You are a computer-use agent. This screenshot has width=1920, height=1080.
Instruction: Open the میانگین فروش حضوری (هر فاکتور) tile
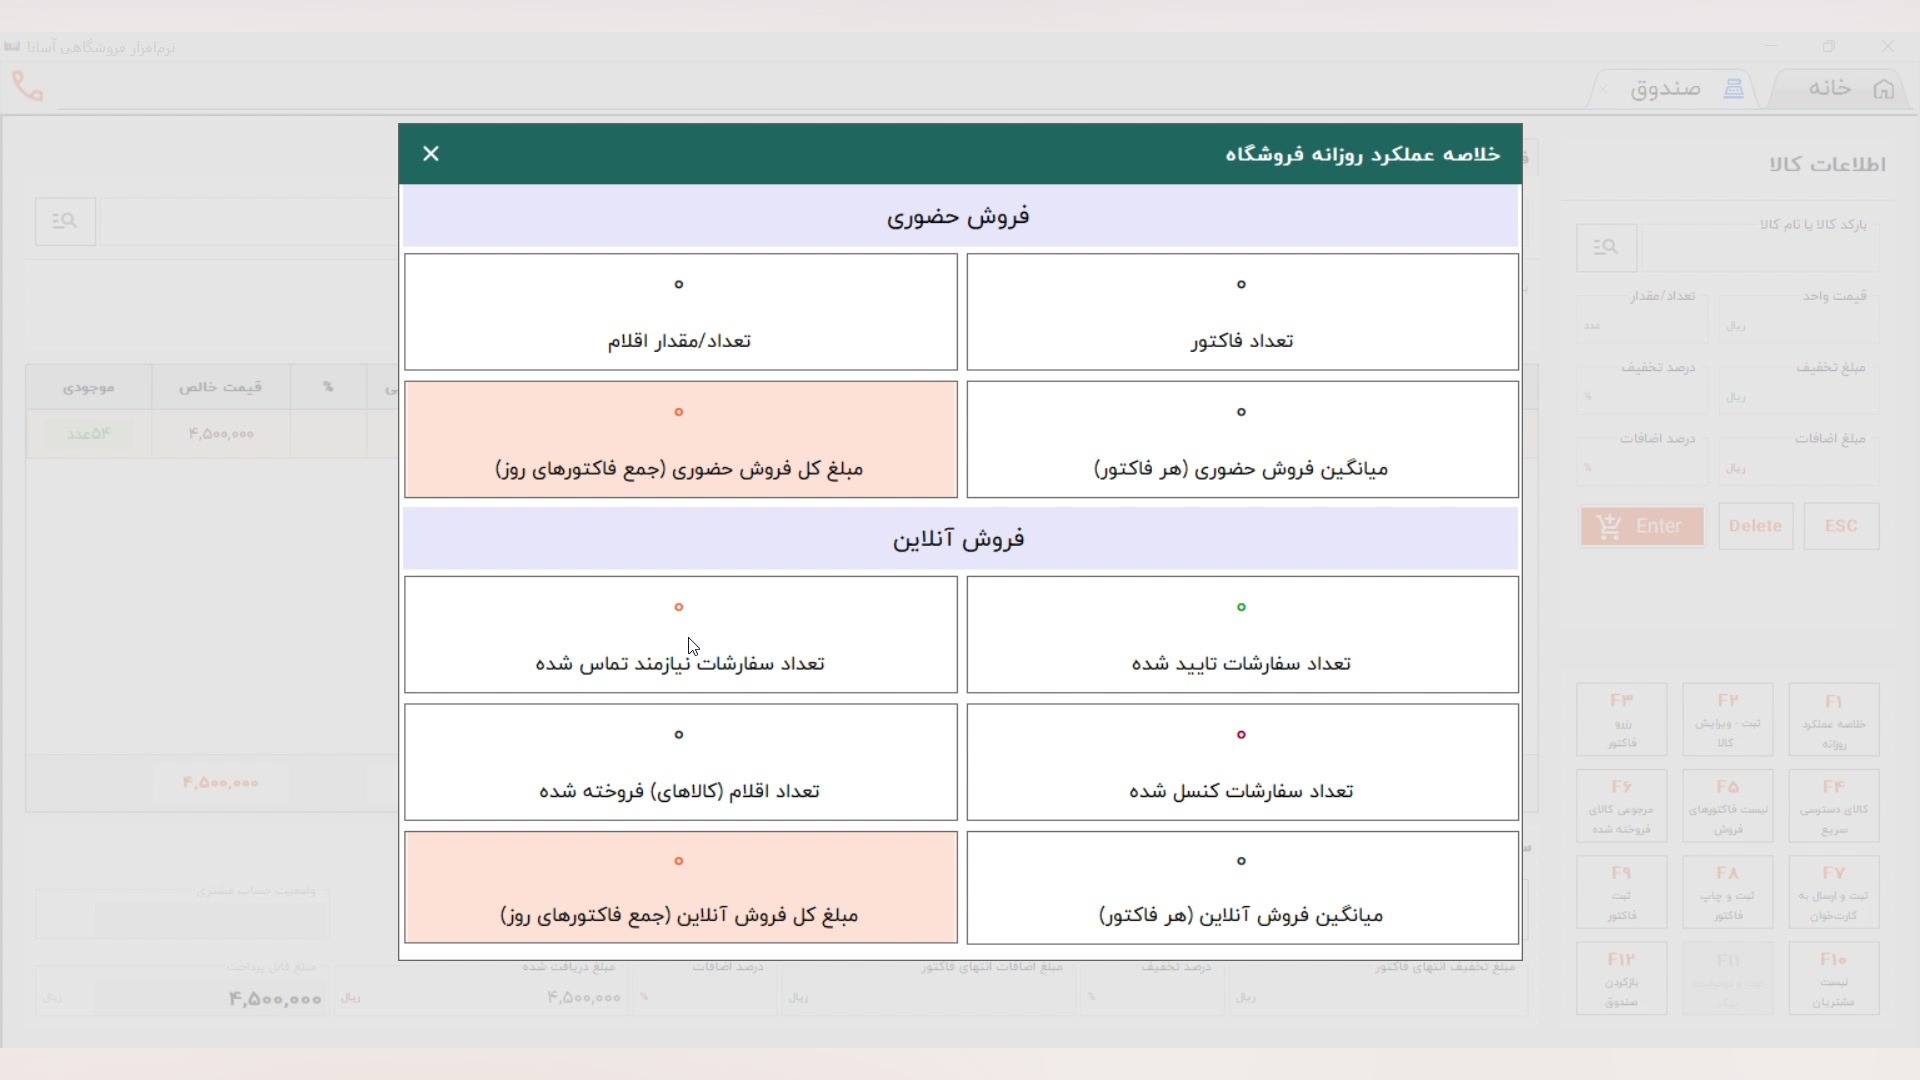[x=1242, y=439]
